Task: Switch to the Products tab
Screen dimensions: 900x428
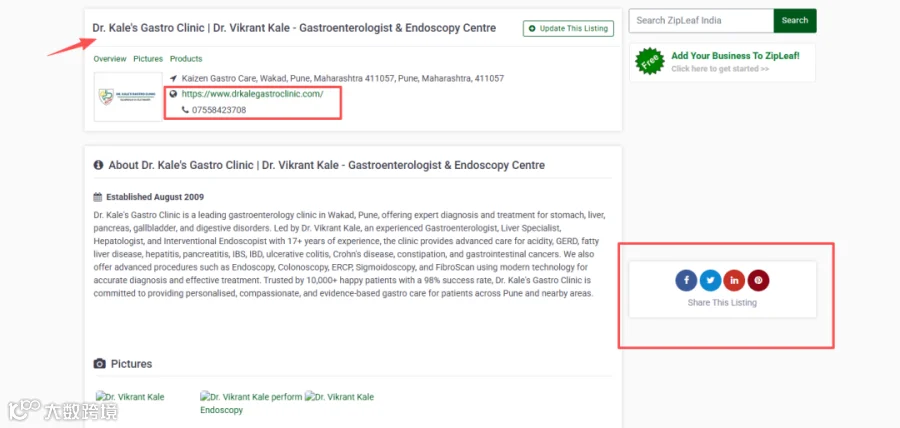Action: click(x=186, y=59)
